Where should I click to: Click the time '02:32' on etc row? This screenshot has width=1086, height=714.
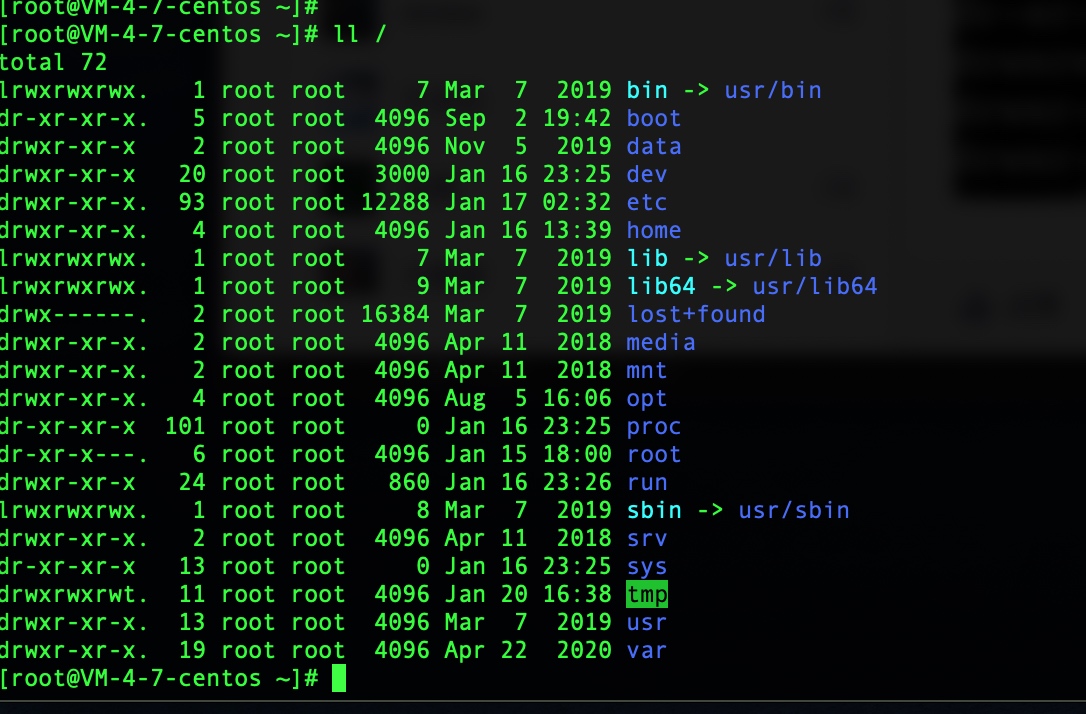577,202
